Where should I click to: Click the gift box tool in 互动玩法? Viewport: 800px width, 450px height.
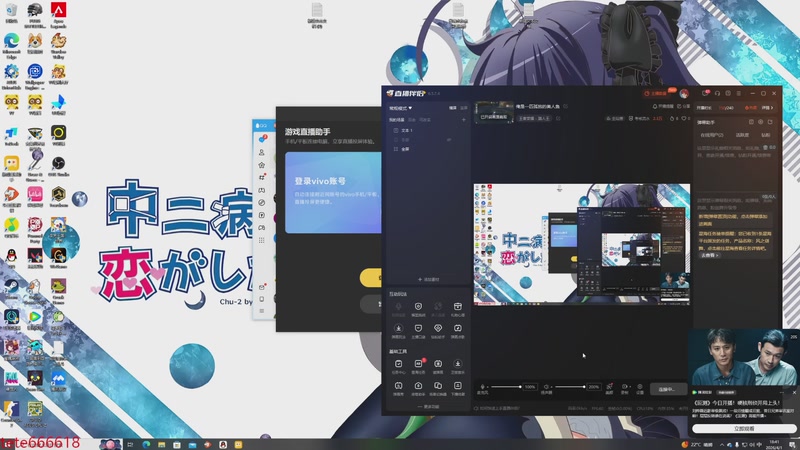coord(458,309)
